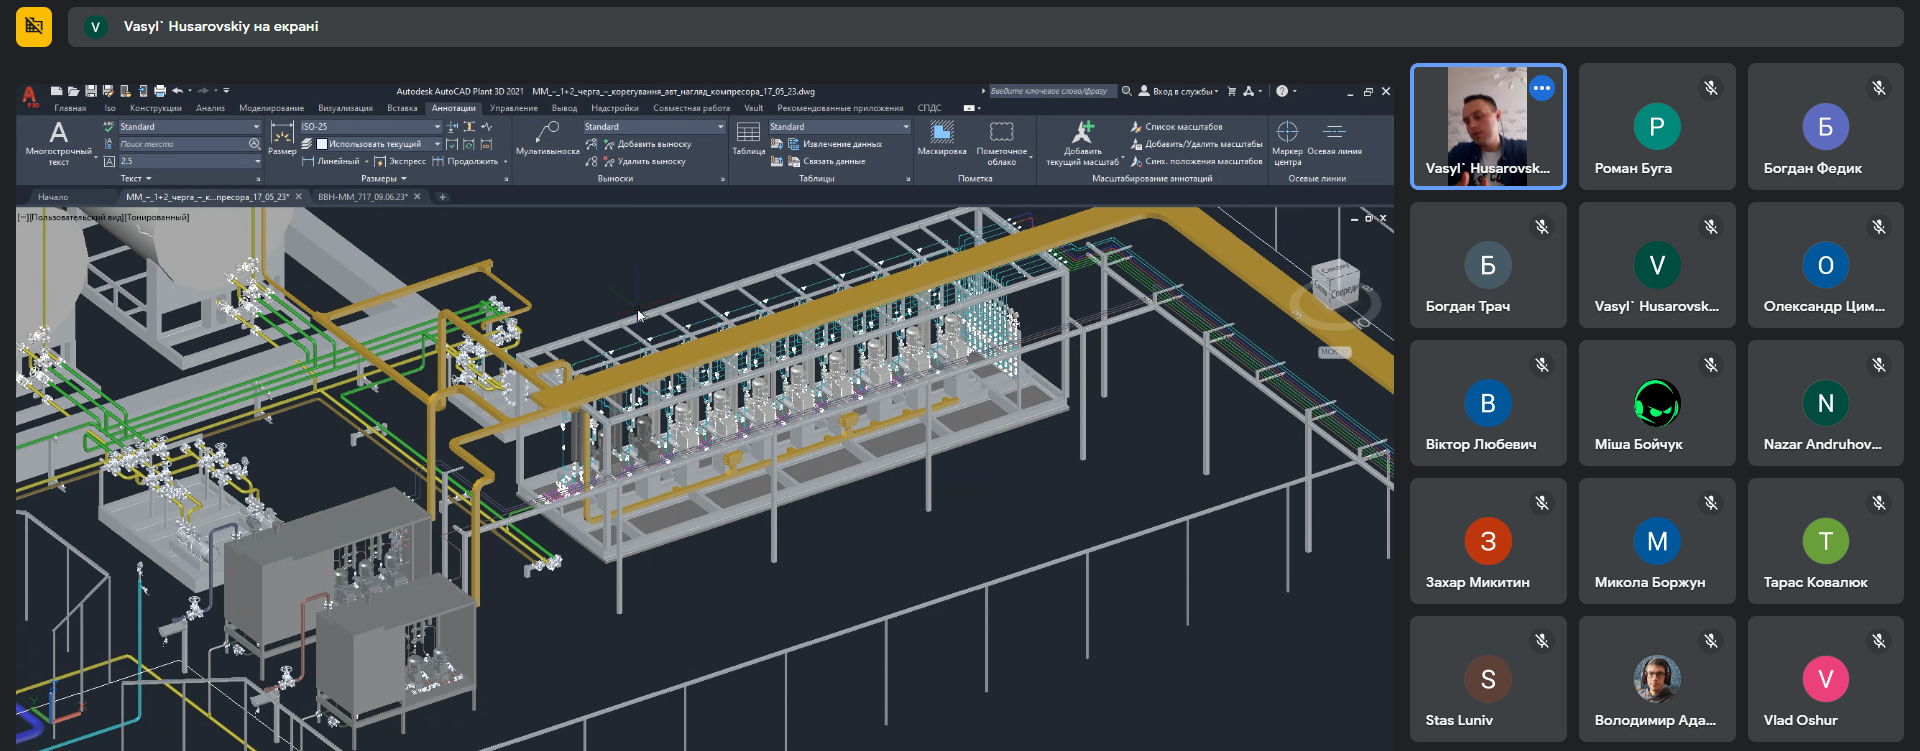This screenshot has width=1920, height=751.
Task: Click Добавить текущий масштаб tool
Action: (1083, 142)
